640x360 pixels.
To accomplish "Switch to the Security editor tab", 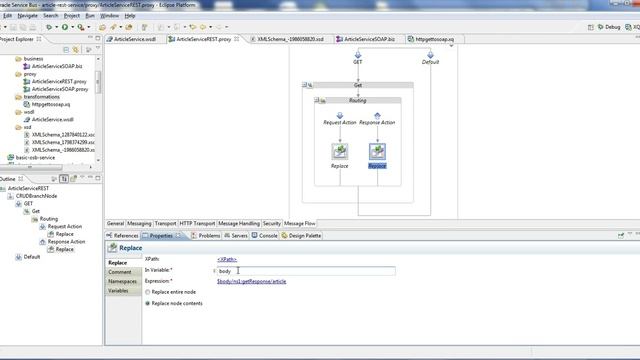I will click(271, 224).
